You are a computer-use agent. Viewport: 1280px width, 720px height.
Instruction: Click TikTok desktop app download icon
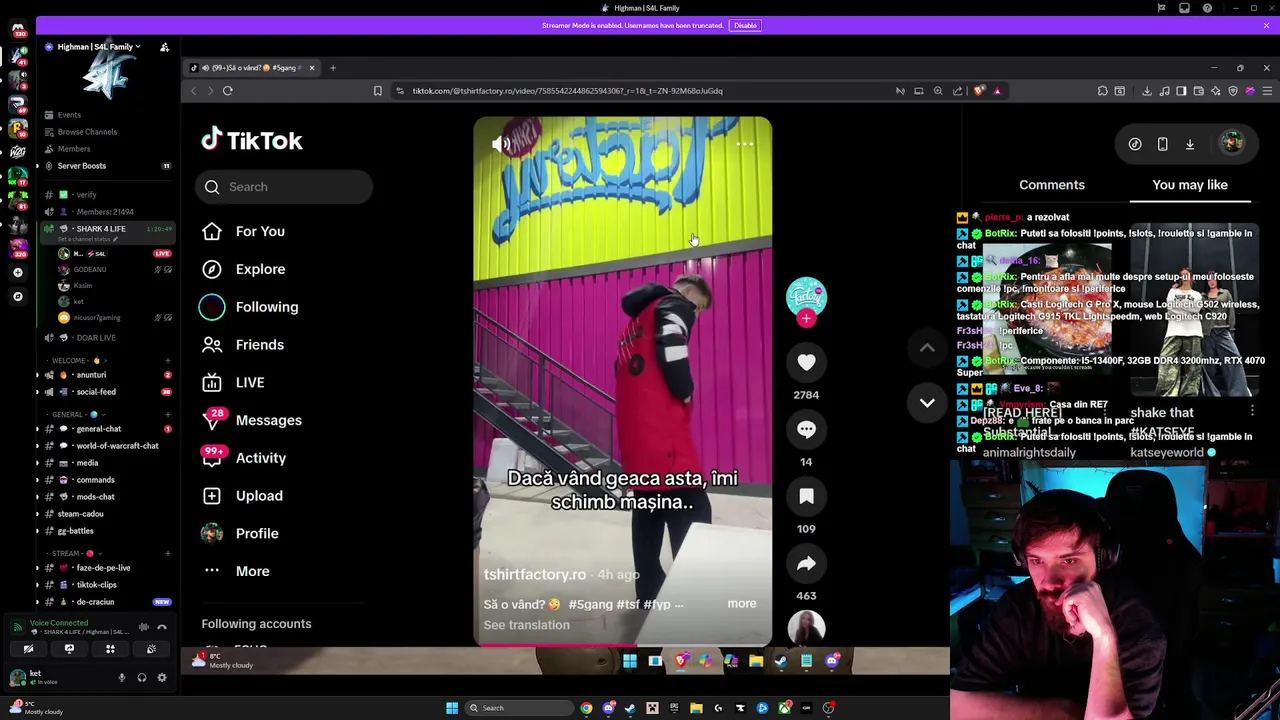tap(1190, 144)
